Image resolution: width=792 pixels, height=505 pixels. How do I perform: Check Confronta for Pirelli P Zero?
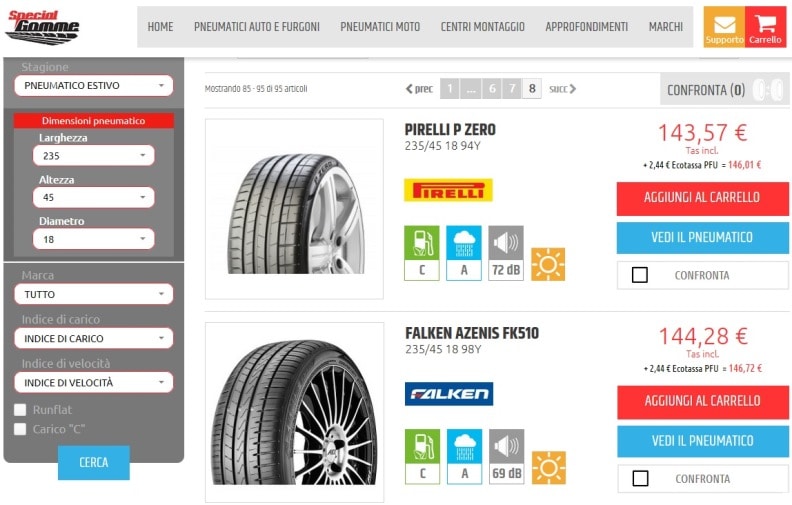pos(640,275)
